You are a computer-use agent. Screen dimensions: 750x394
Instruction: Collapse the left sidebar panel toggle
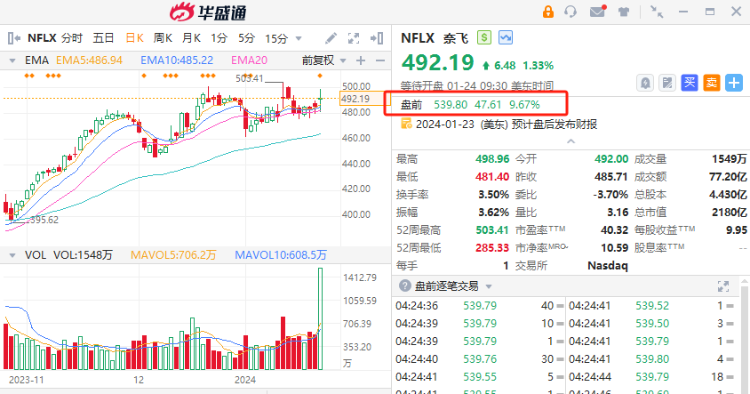coord(14,38)
